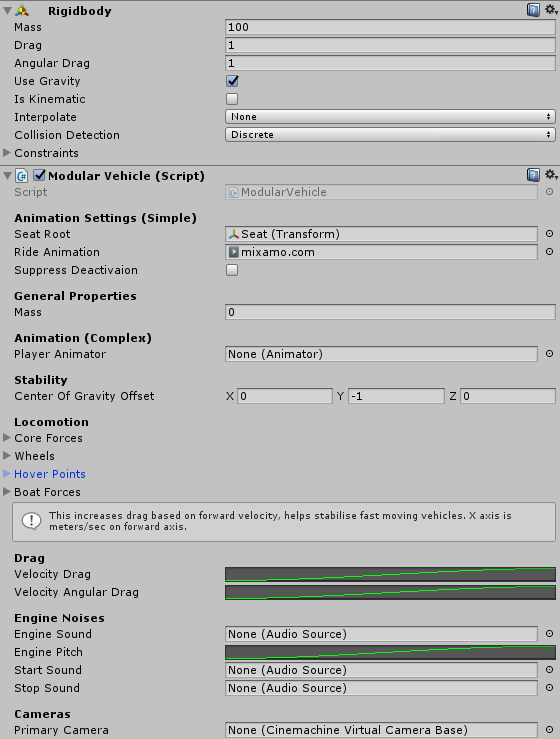Expand the Hover Points foldout

coord(7,474)
